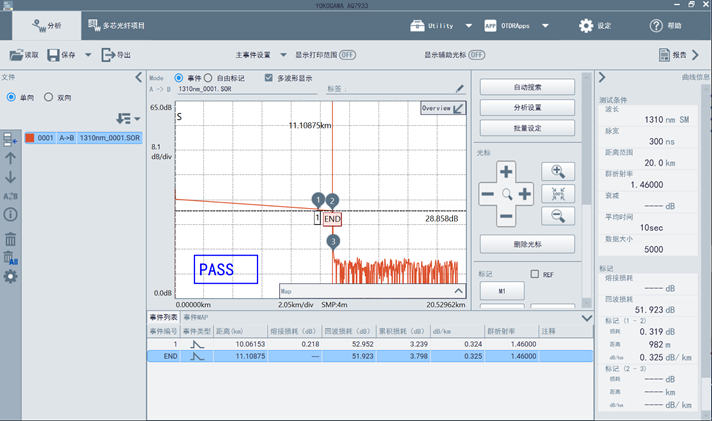Enable the REF checkbox
712x421 pixels.
[535, 274]
